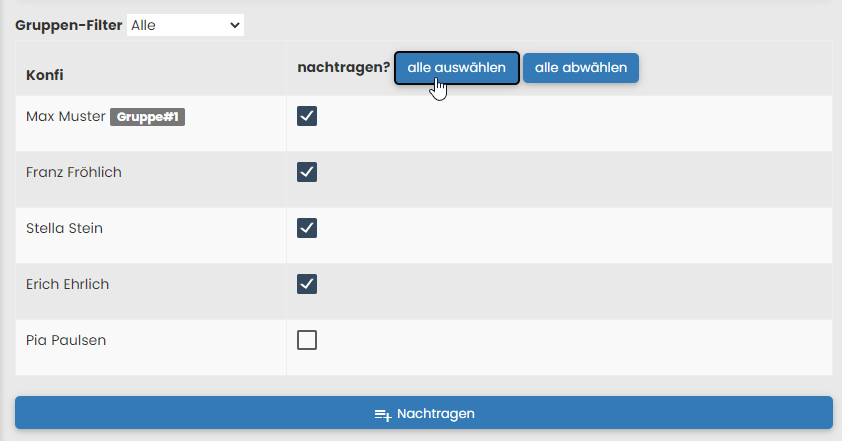Submit with the Nachtragen button label
842x441 pixels.
click(435, 413)
